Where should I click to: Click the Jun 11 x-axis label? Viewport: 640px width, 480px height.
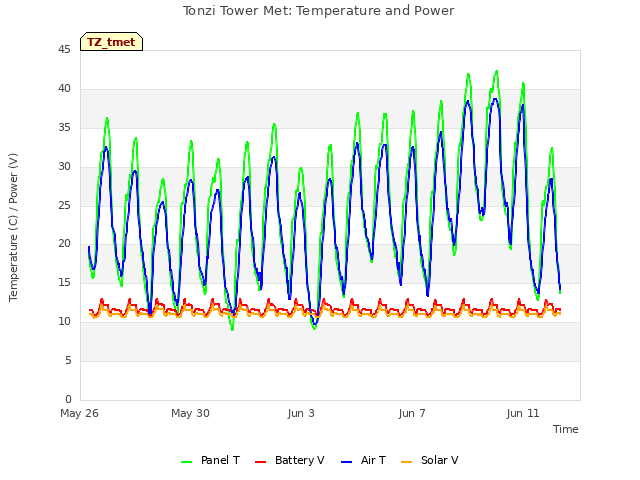point(523,413)
